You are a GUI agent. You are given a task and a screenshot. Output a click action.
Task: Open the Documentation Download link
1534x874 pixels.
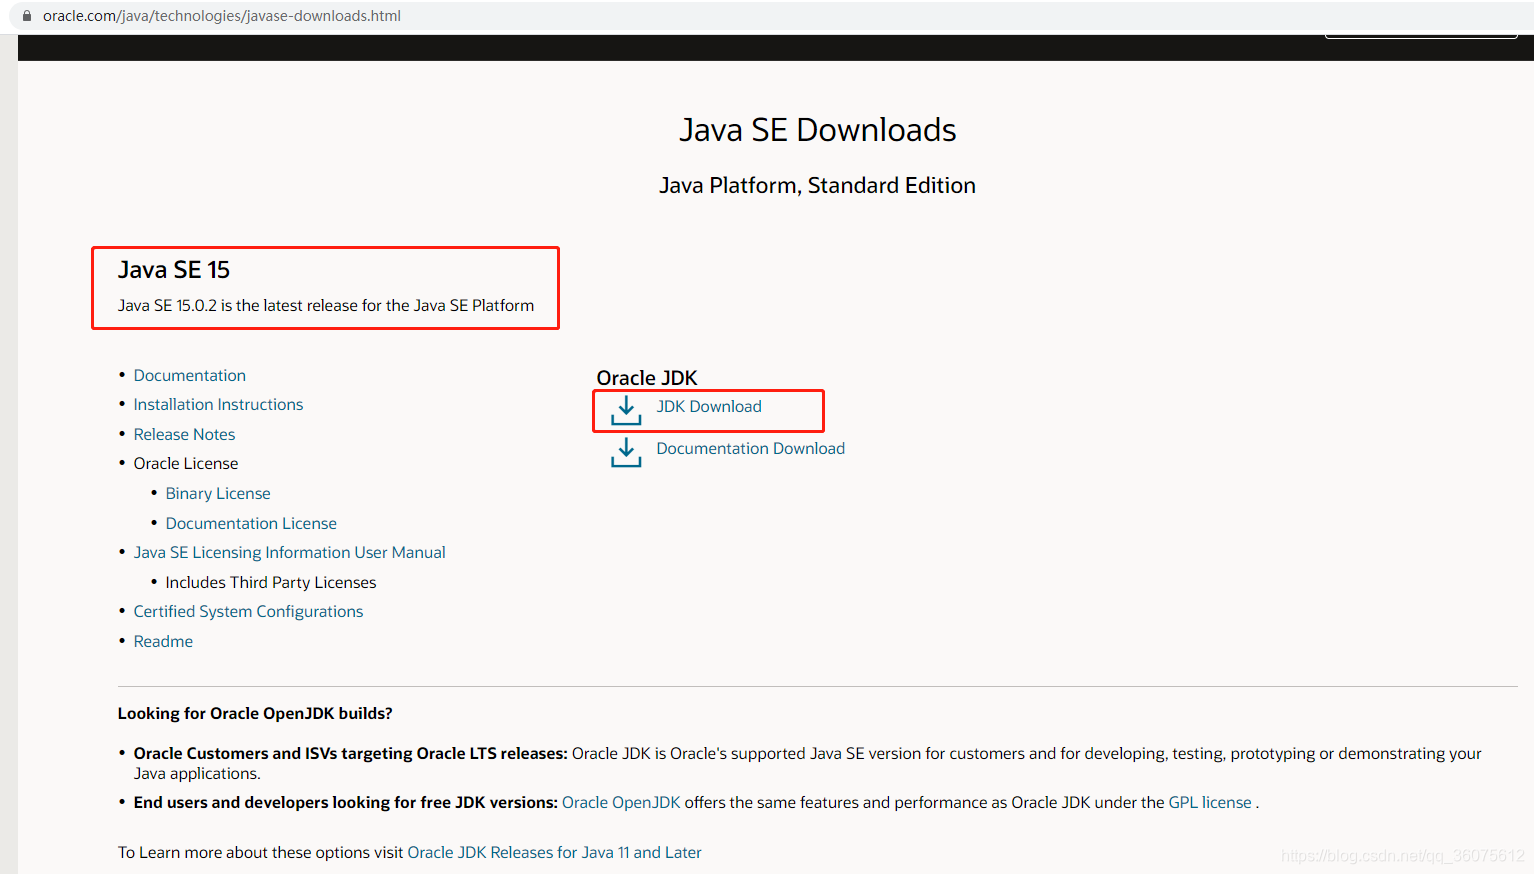pyautogui.click(x=750, y=448)
